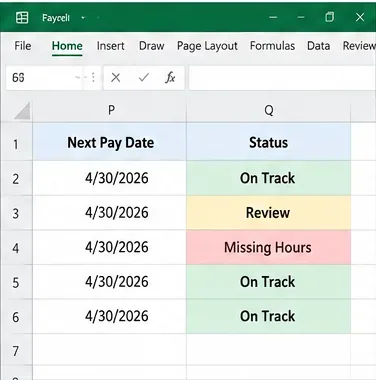376x380 pixels.
Task: Click the restore window icon
Action: tap(329, 17)
